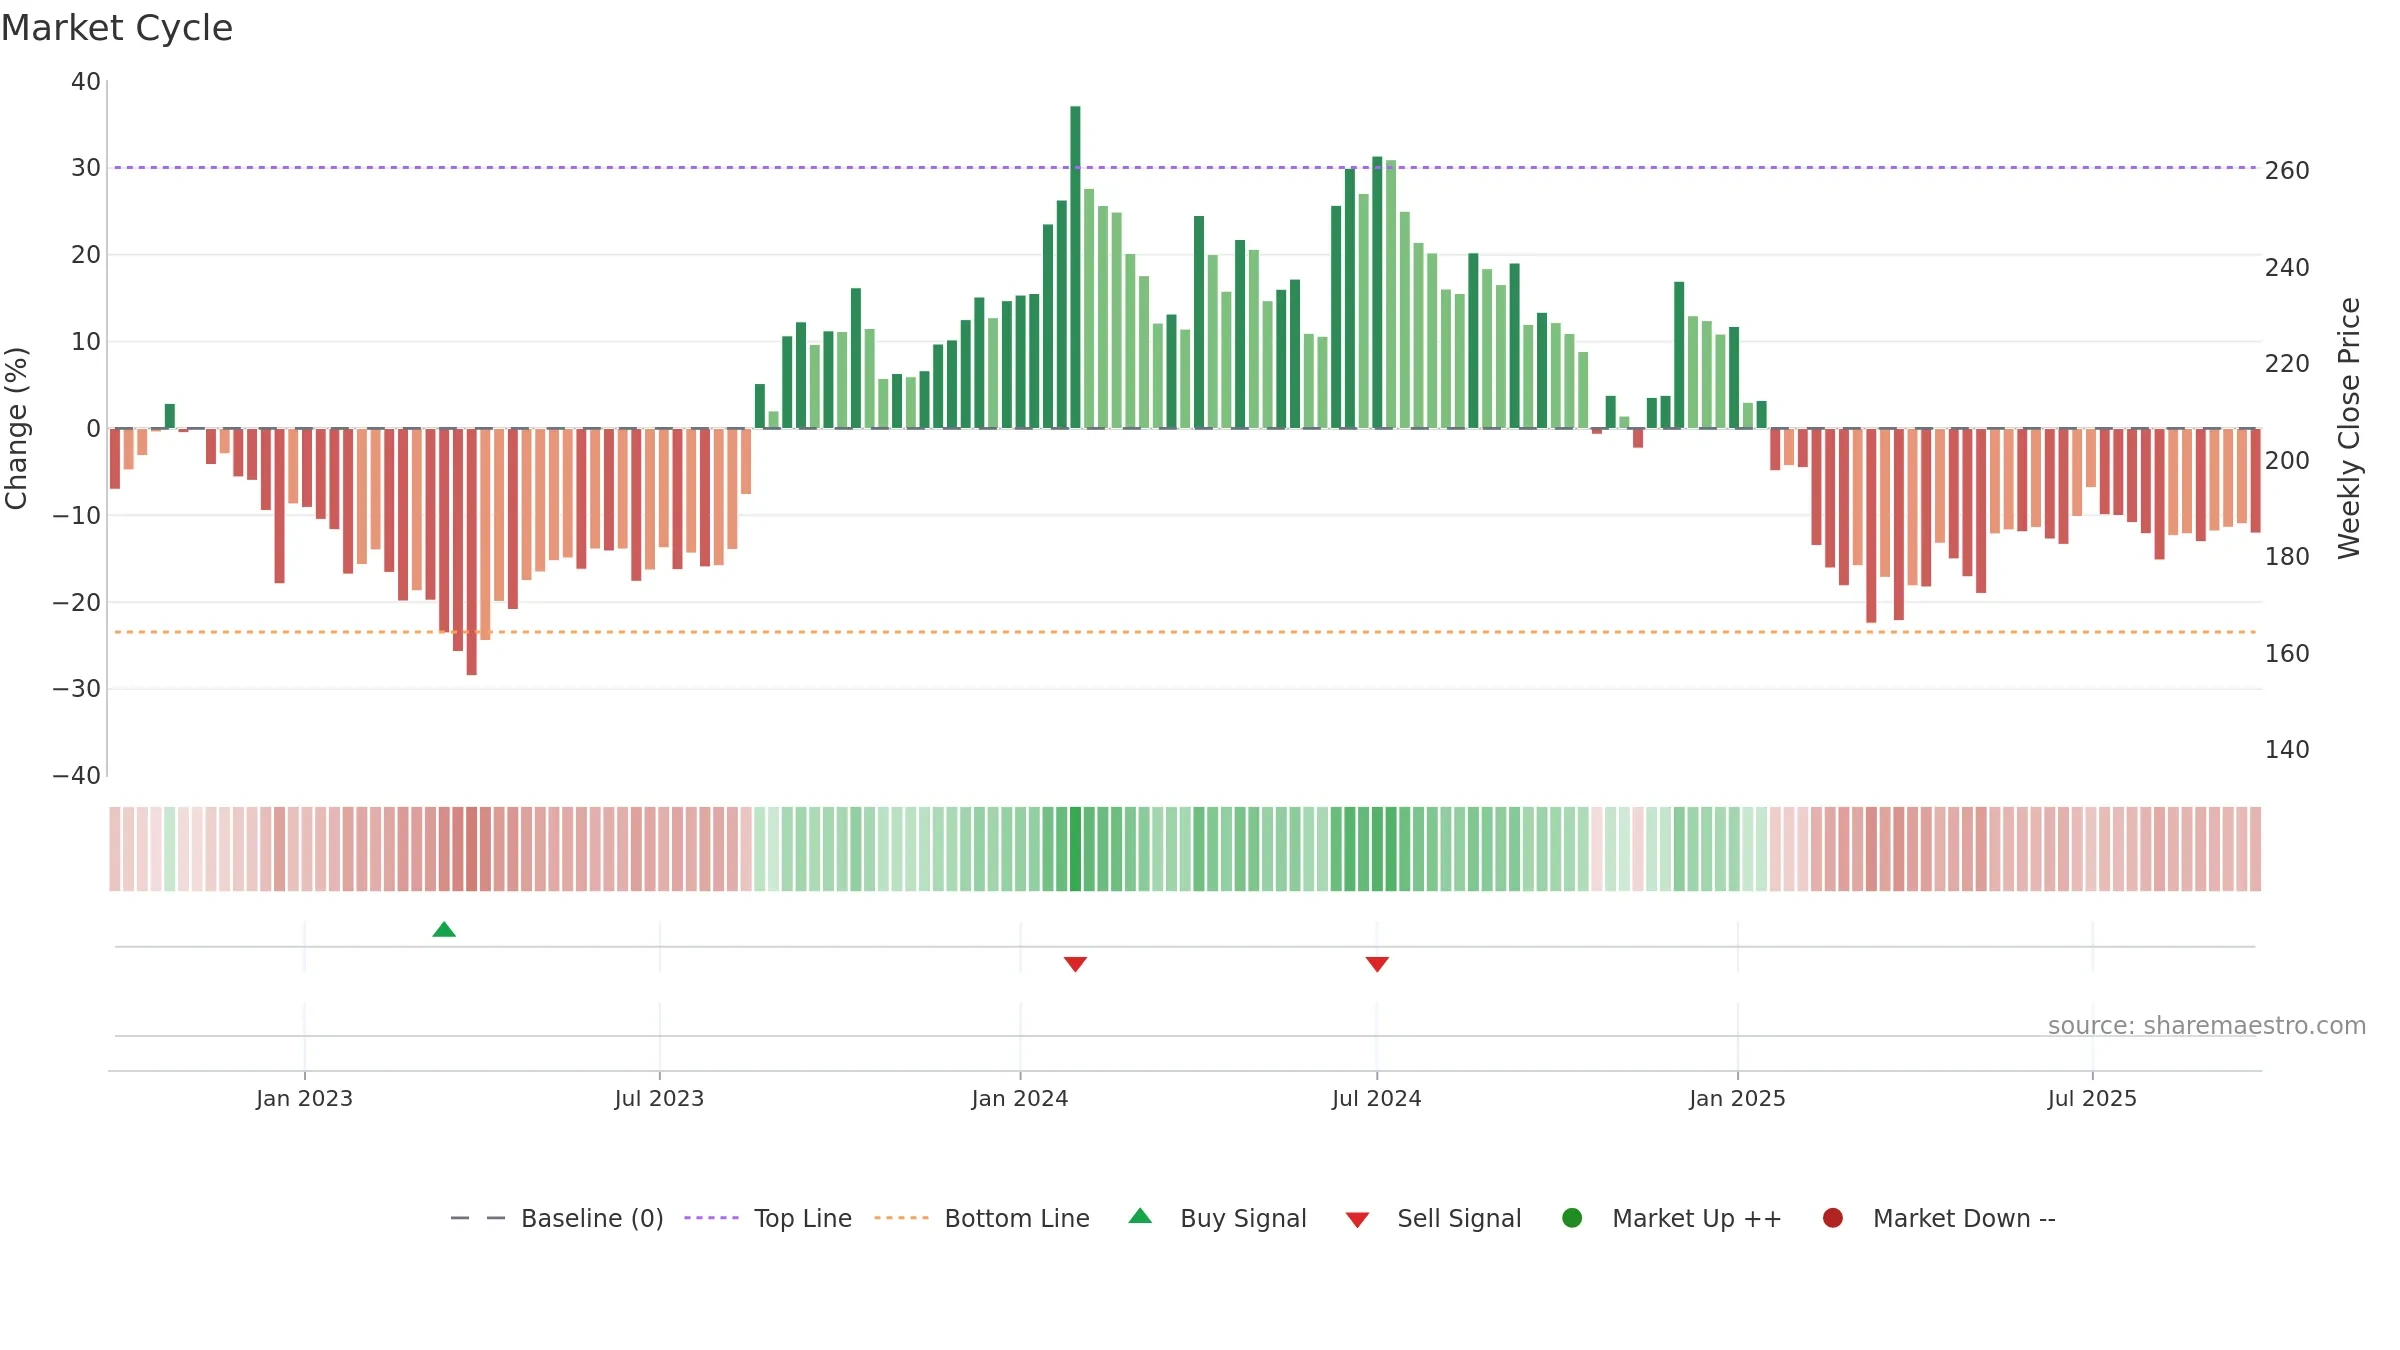Click the Jan 2025 axis label

(x=1737, y=1099)
